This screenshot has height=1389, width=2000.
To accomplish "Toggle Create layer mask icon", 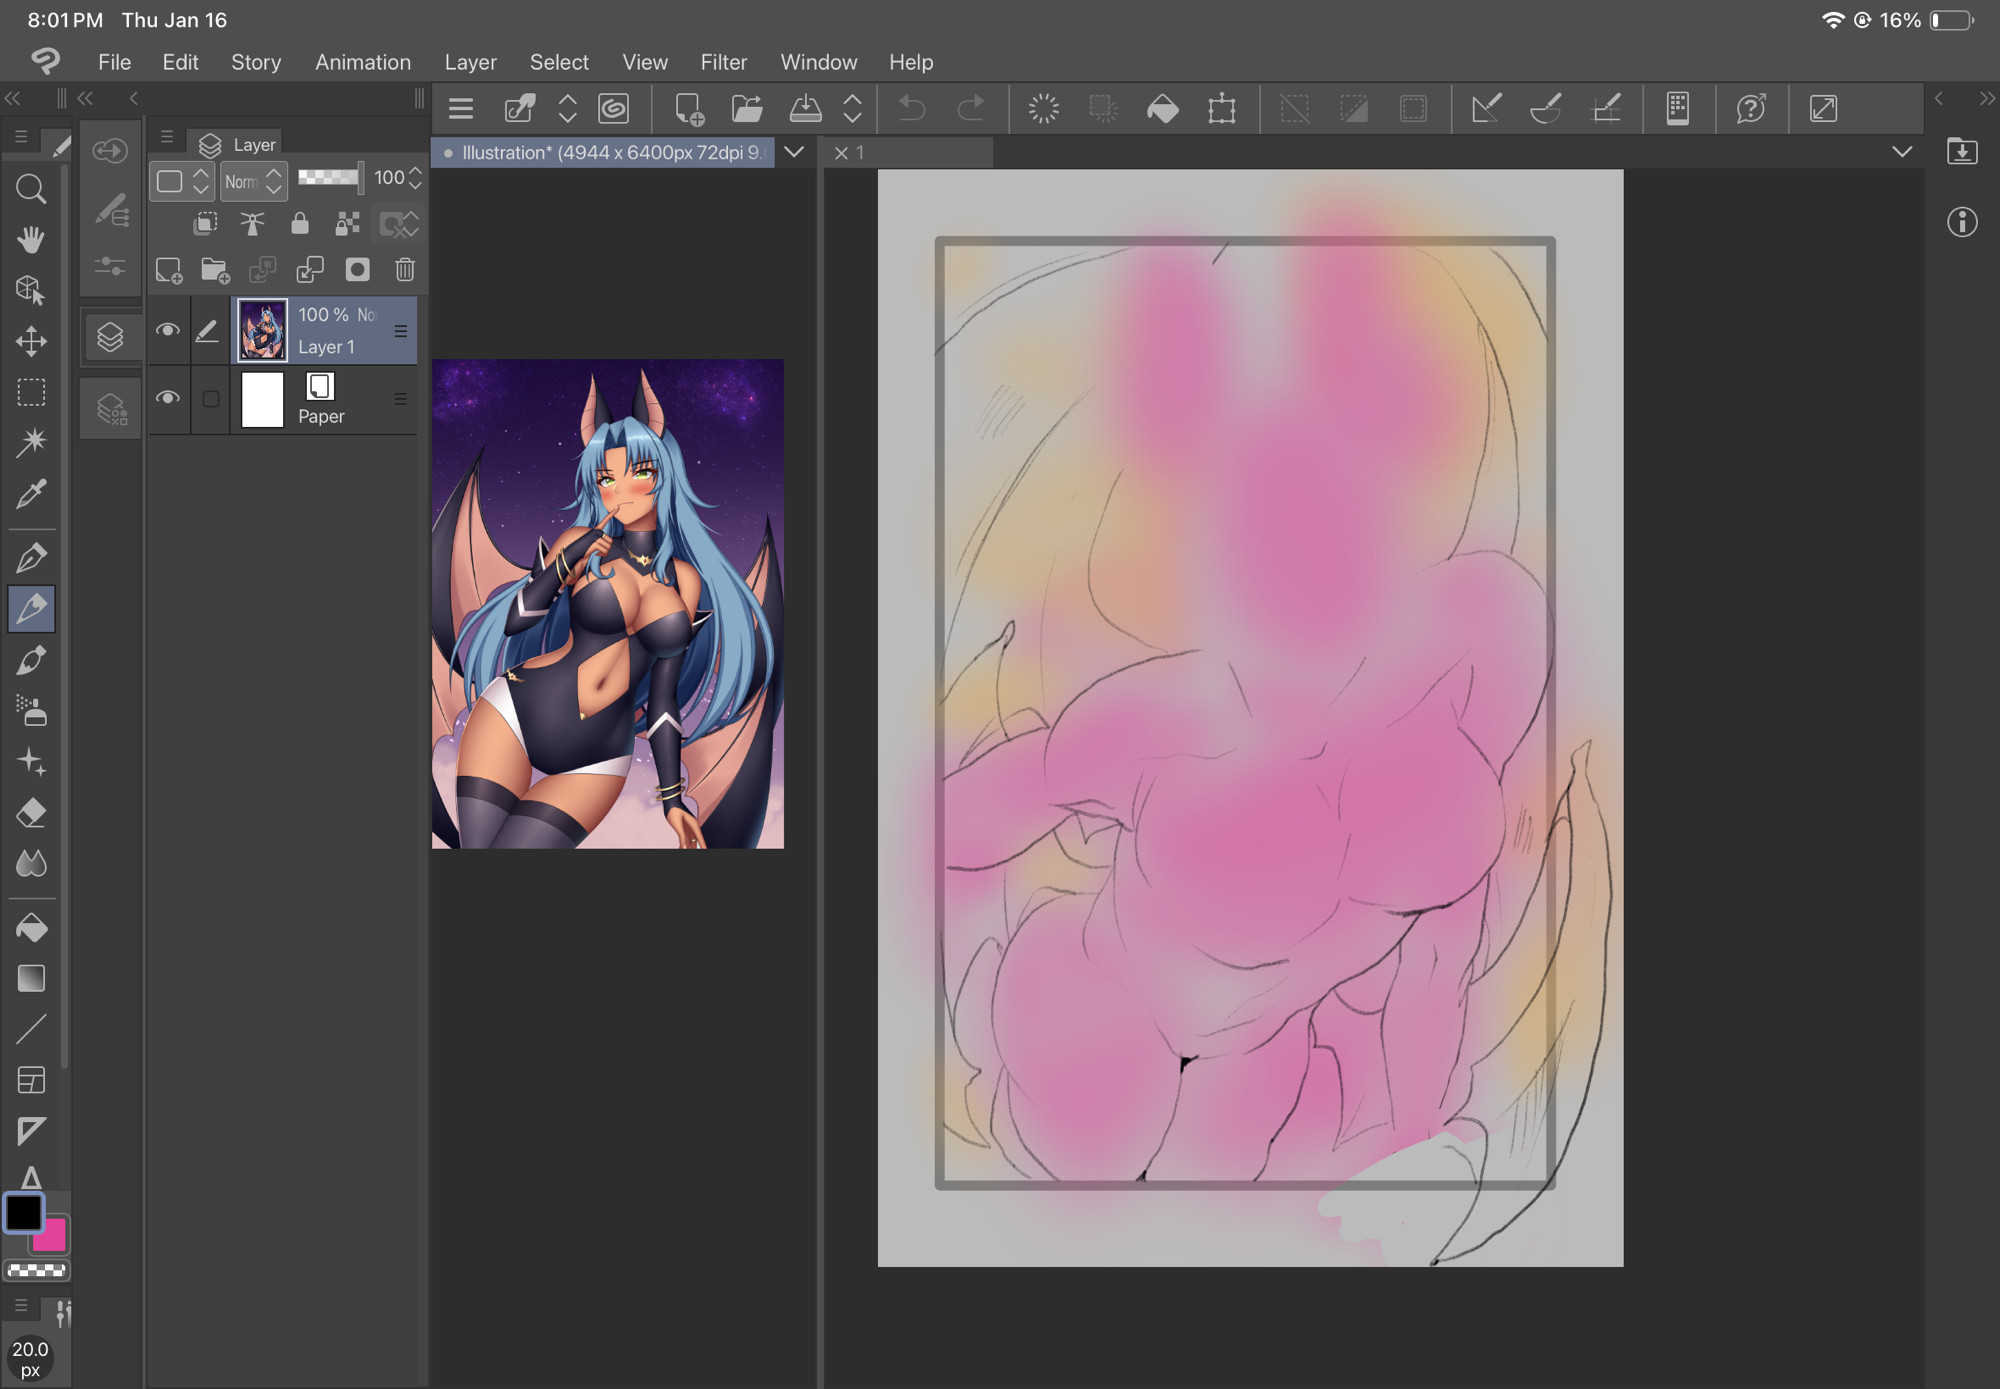I will [357, 269].
